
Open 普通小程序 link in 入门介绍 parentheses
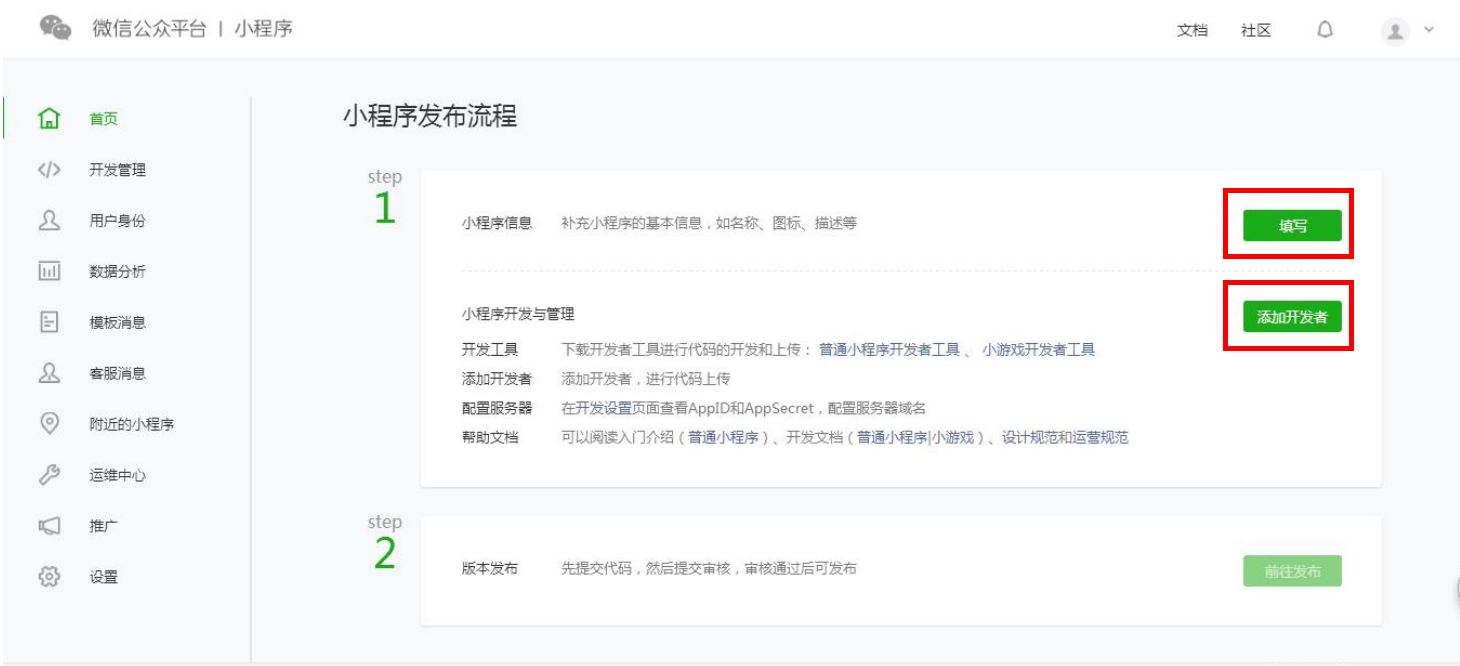click(723, 438)
